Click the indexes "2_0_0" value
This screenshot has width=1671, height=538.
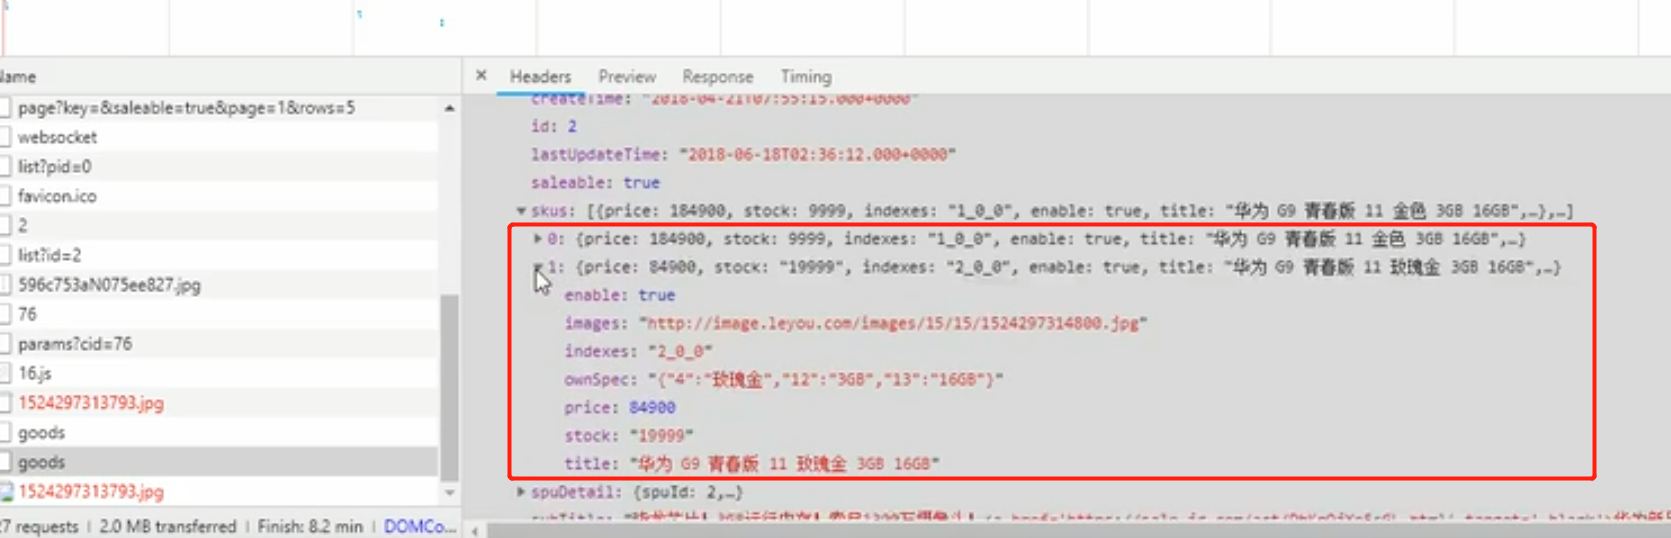pyautogui.click(x=680, y=351)
